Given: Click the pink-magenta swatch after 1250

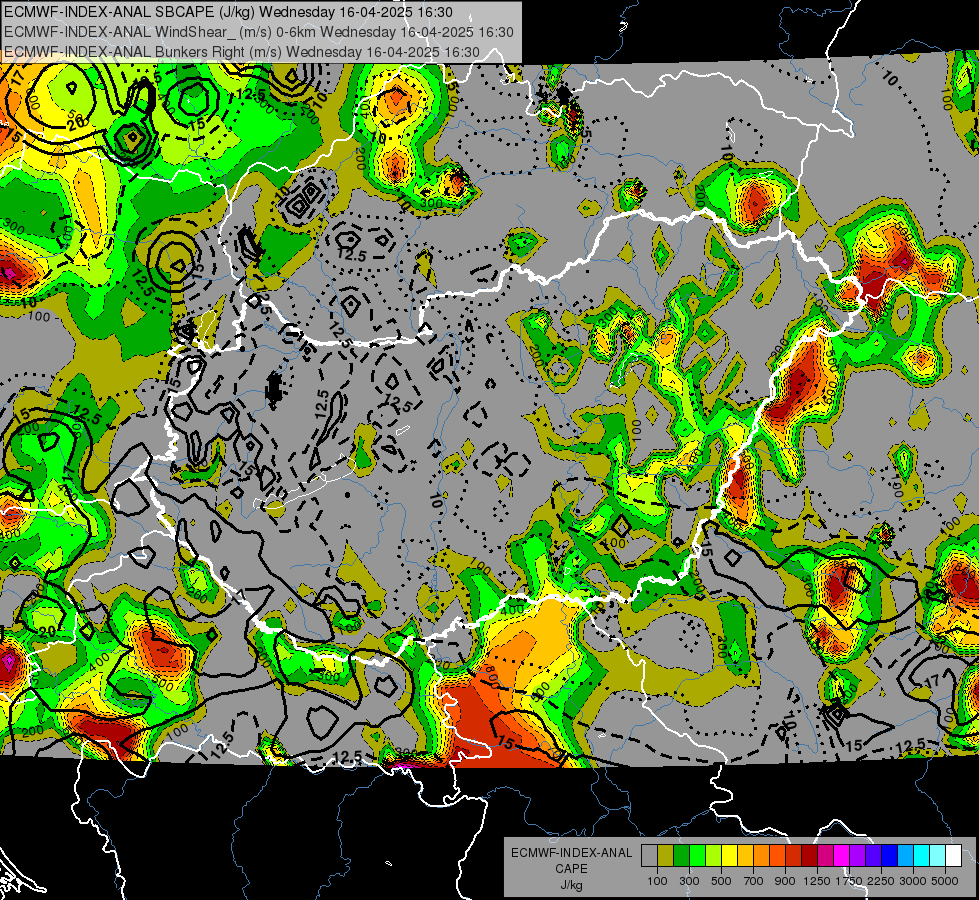Looking at the screenshot, I should coord(825,856).
